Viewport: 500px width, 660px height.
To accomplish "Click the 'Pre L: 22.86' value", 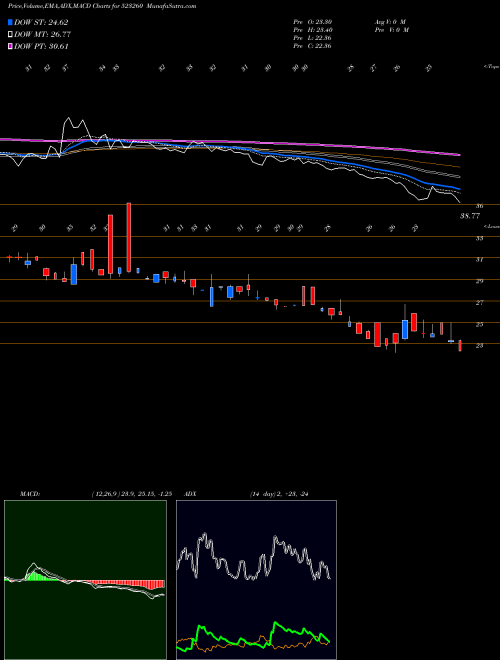I will (x=312, y=38).
